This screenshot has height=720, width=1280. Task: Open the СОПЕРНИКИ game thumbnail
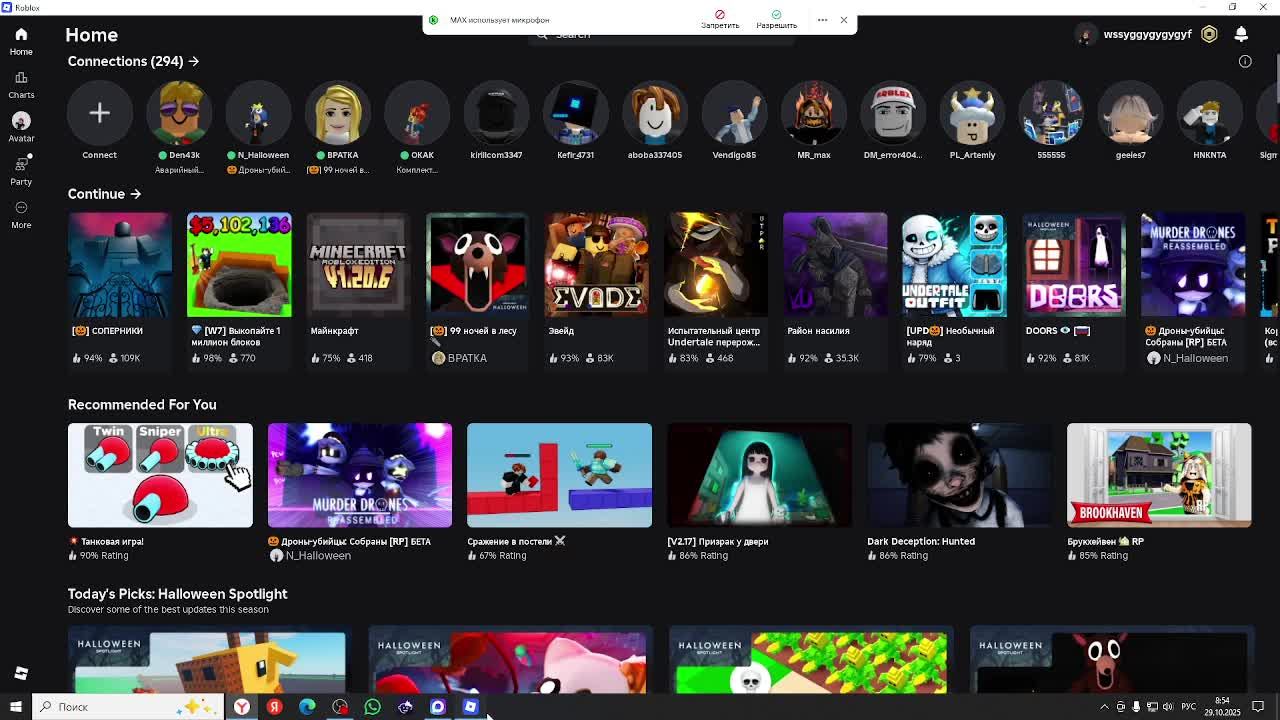click(x=120, y=265)
